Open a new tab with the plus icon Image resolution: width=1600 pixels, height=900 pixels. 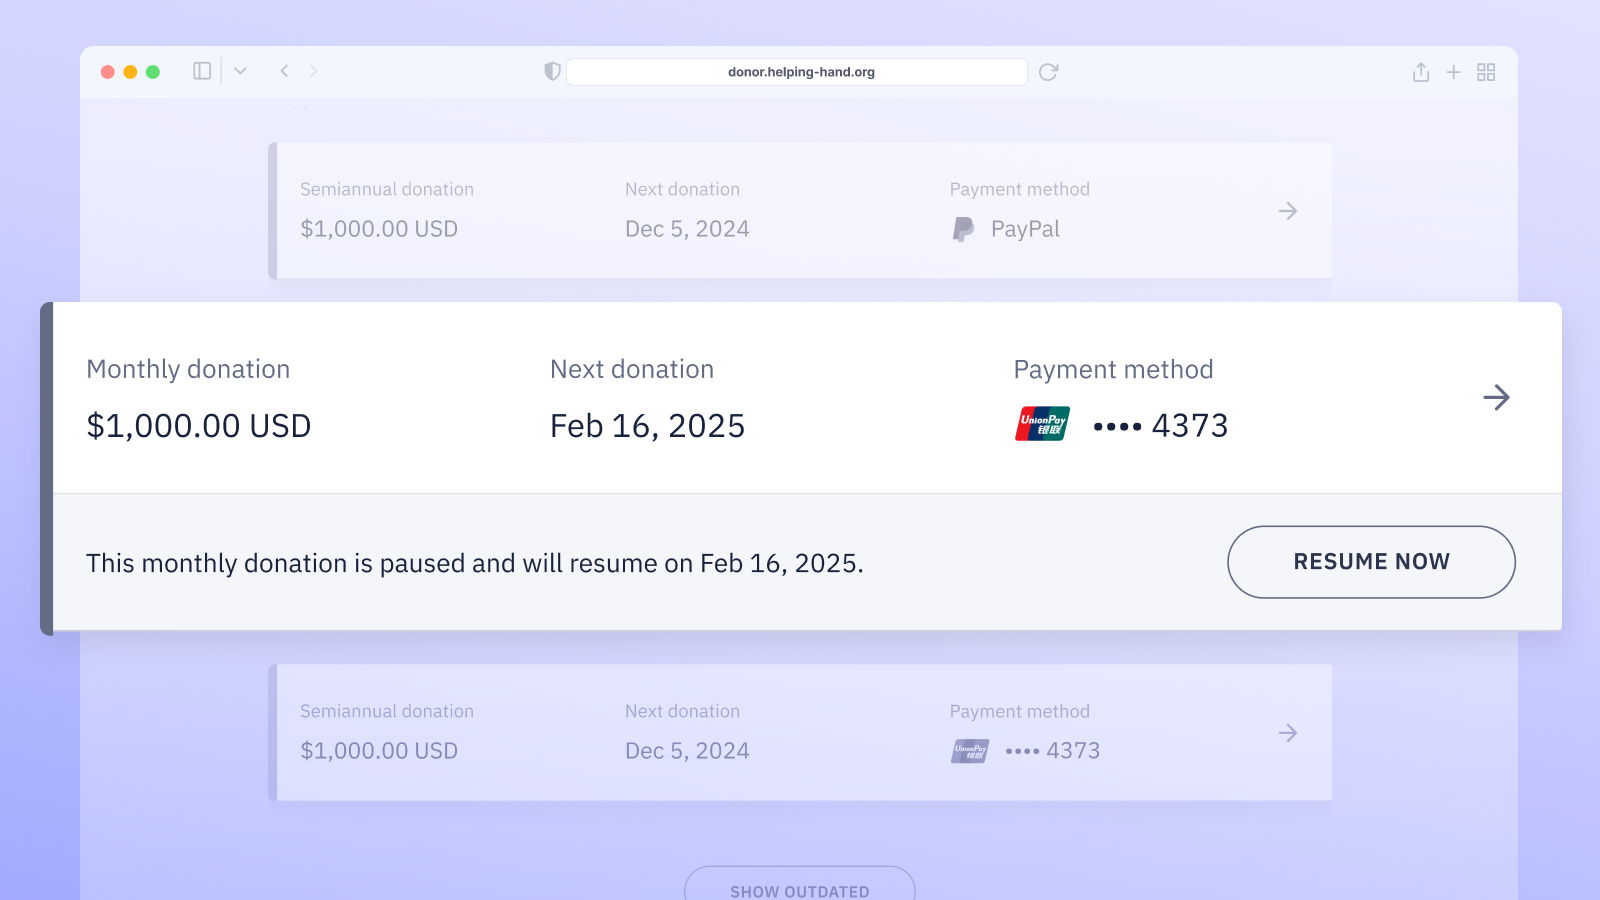1453,72
